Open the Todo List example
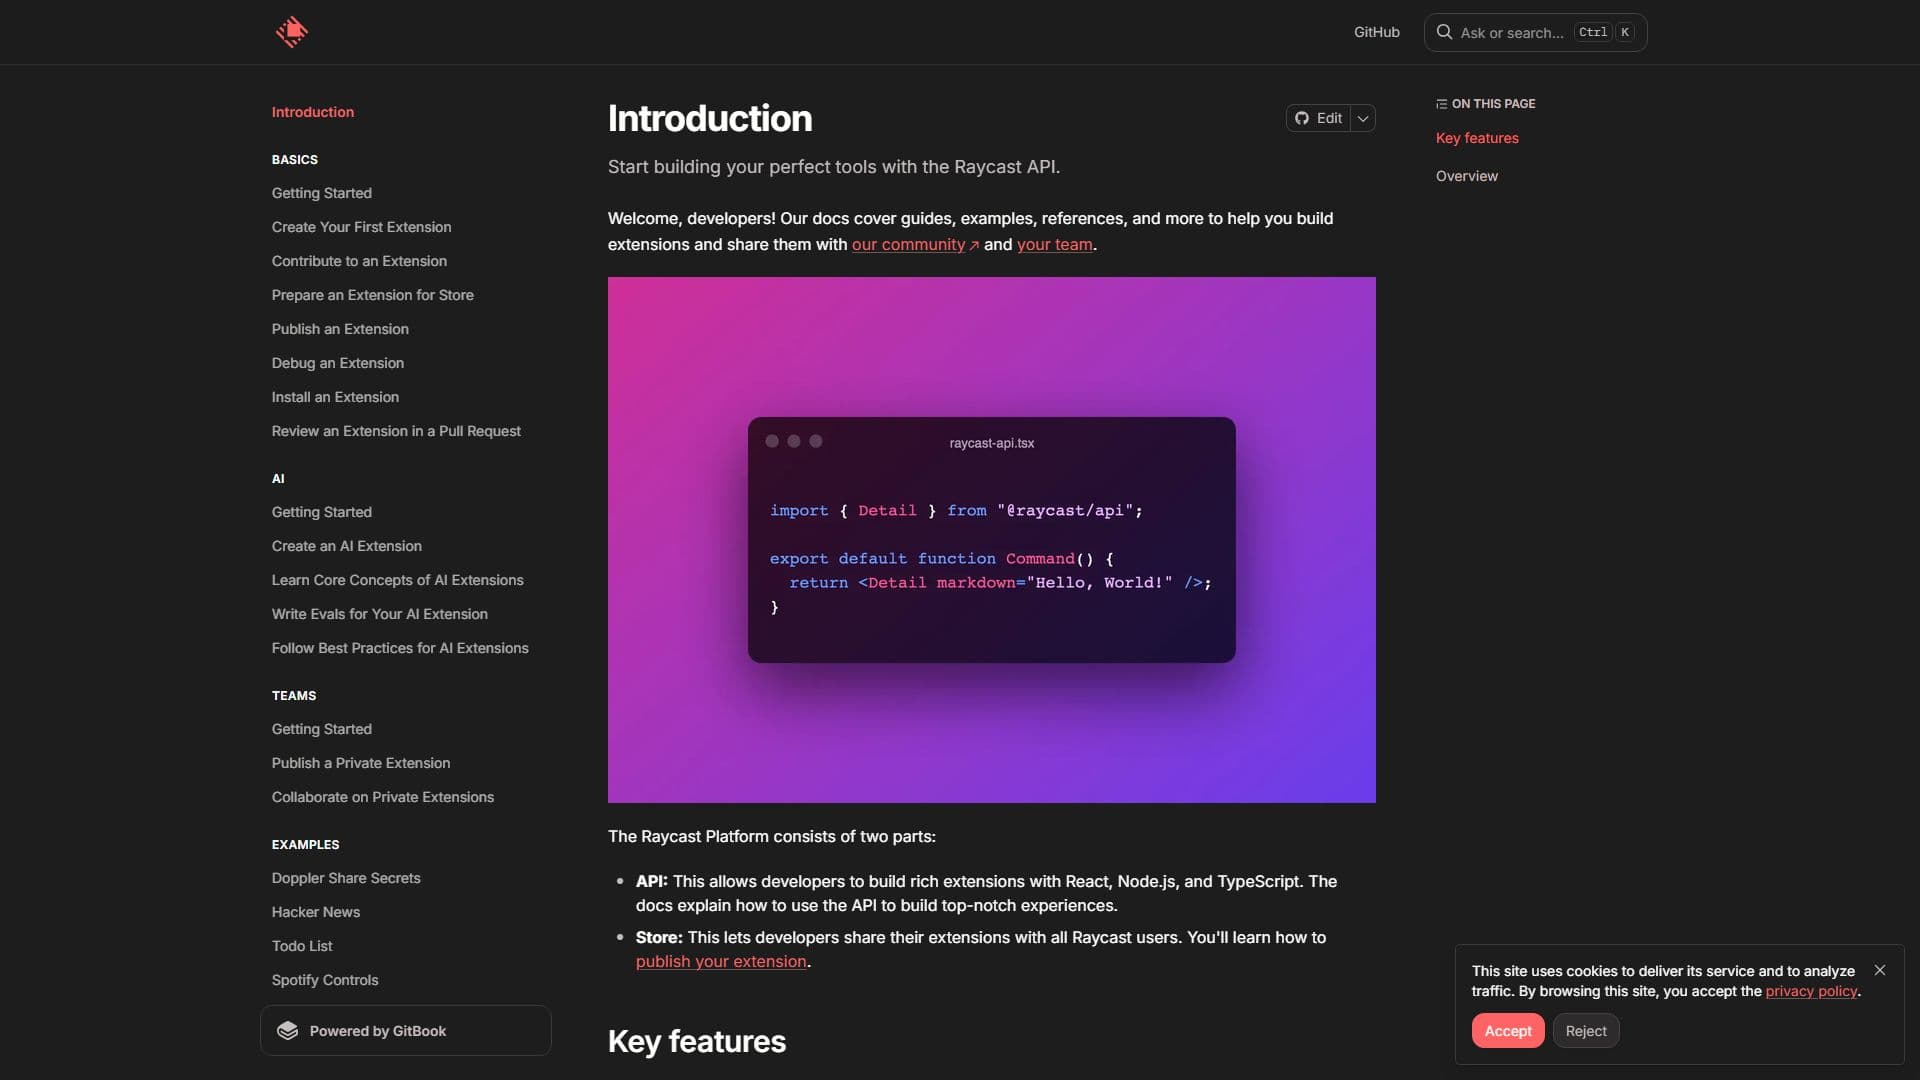 (302, 946)
